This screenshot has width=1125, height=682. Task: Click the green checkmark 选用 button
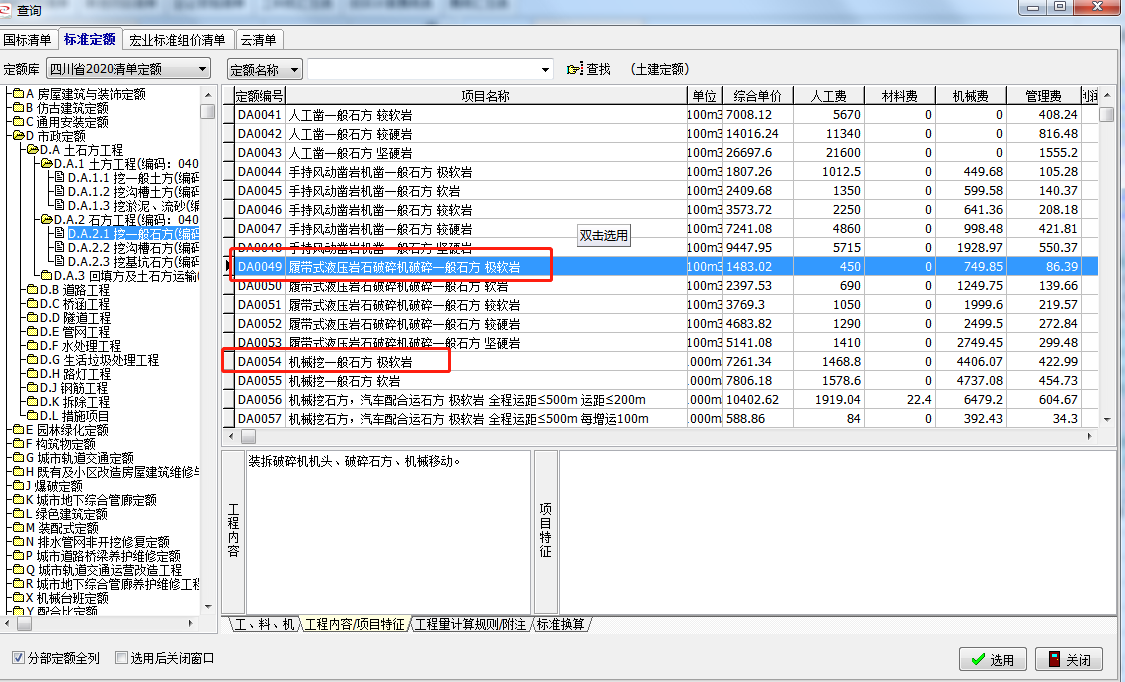(993, 659)
